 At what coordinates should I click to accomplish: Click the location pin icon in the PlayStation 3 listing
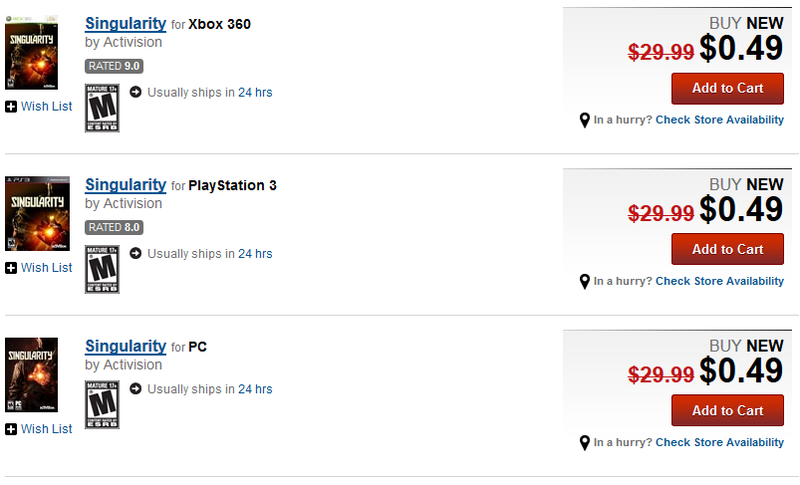pos(585,282)
